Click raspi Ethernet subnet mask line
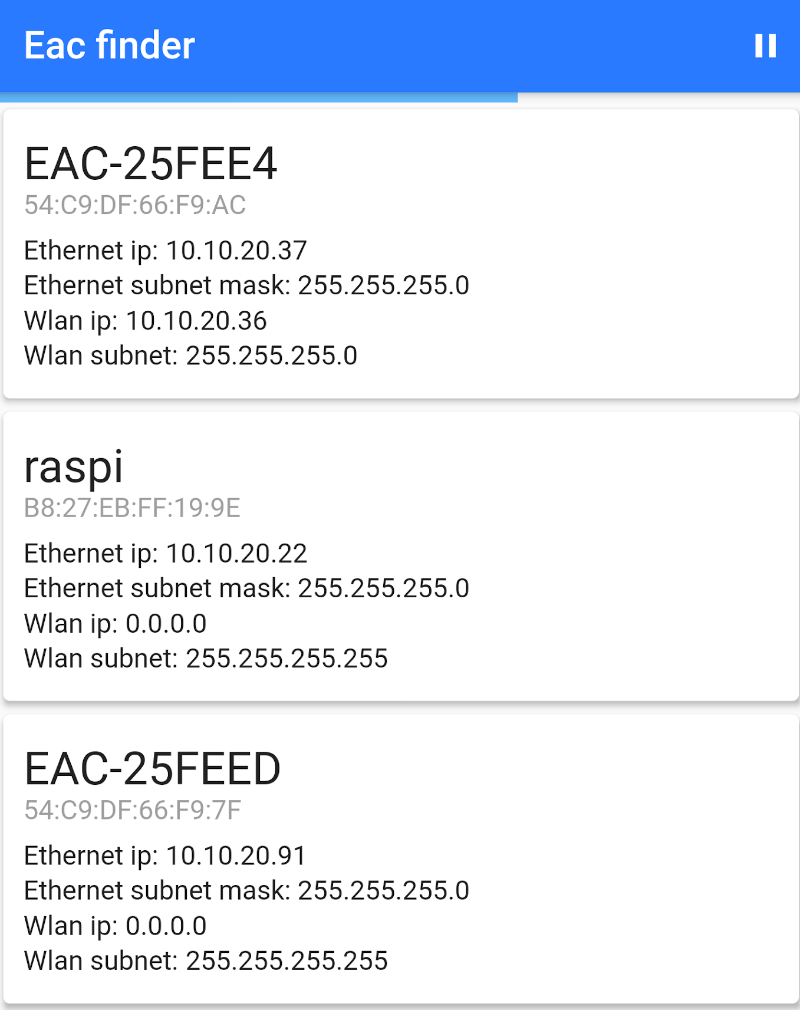 [247, 588]
